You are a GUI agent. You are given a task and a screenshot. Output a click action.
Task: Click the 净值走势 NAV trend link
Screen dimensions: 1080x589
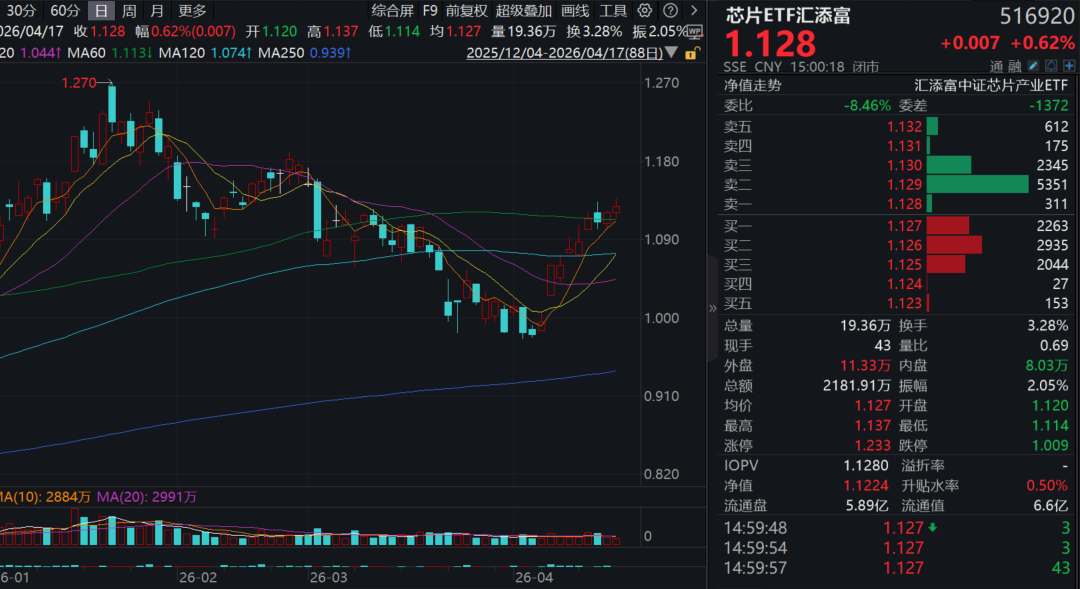[753, 85]
